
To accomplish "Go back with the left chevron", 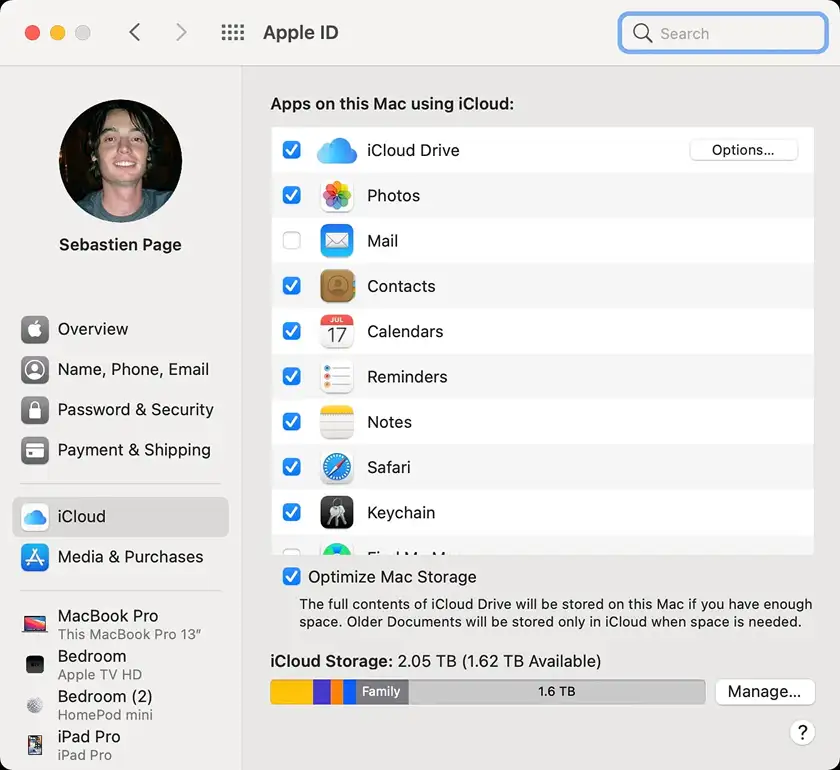I will click(135, 33).
